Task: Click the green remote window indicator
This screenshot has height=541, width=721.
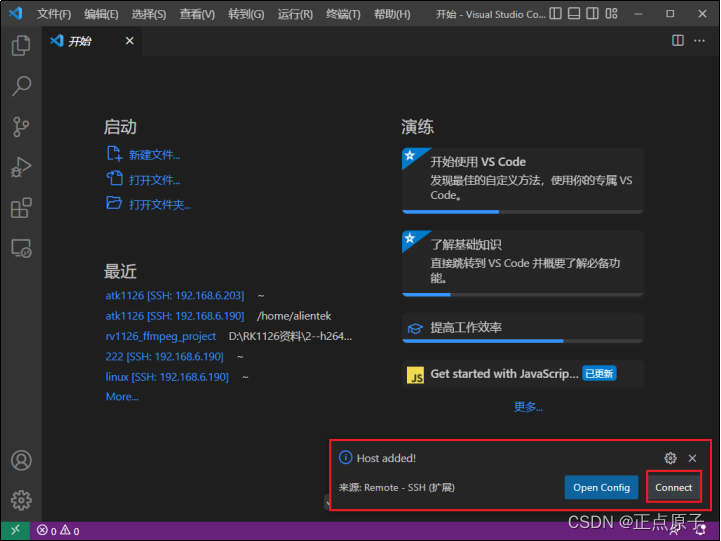Action: click(15, 531)
